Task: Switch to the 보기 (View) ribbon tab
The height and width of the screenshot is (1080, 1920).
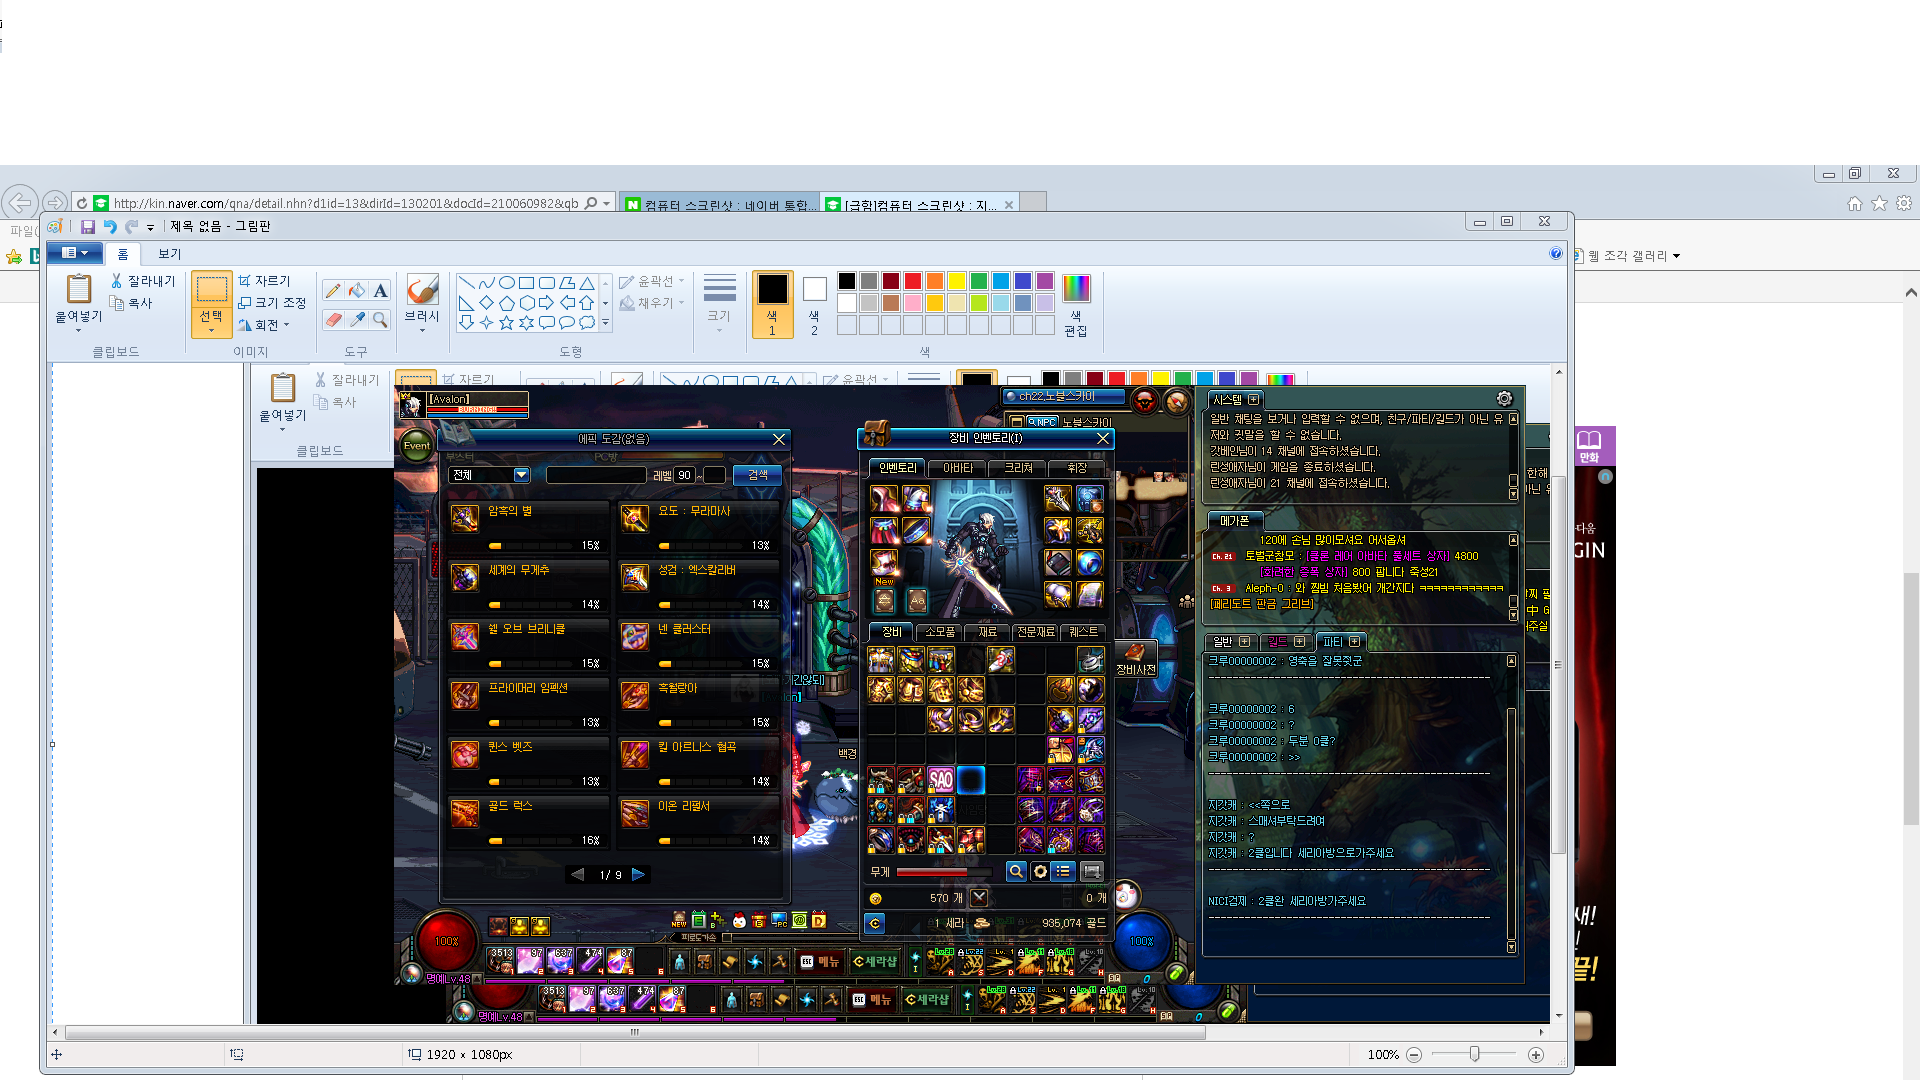Action: click(x=170, y=254)
